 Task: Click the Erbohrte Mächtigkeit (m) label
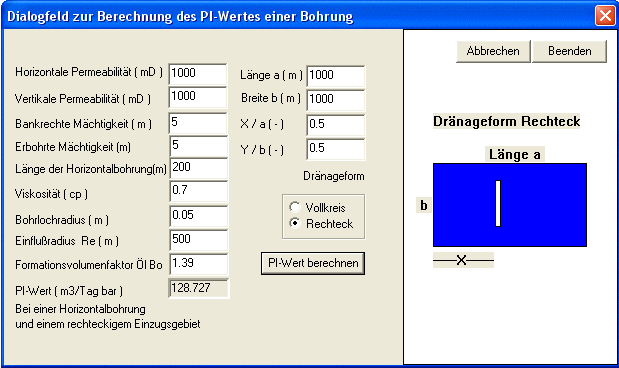point(73,147)
